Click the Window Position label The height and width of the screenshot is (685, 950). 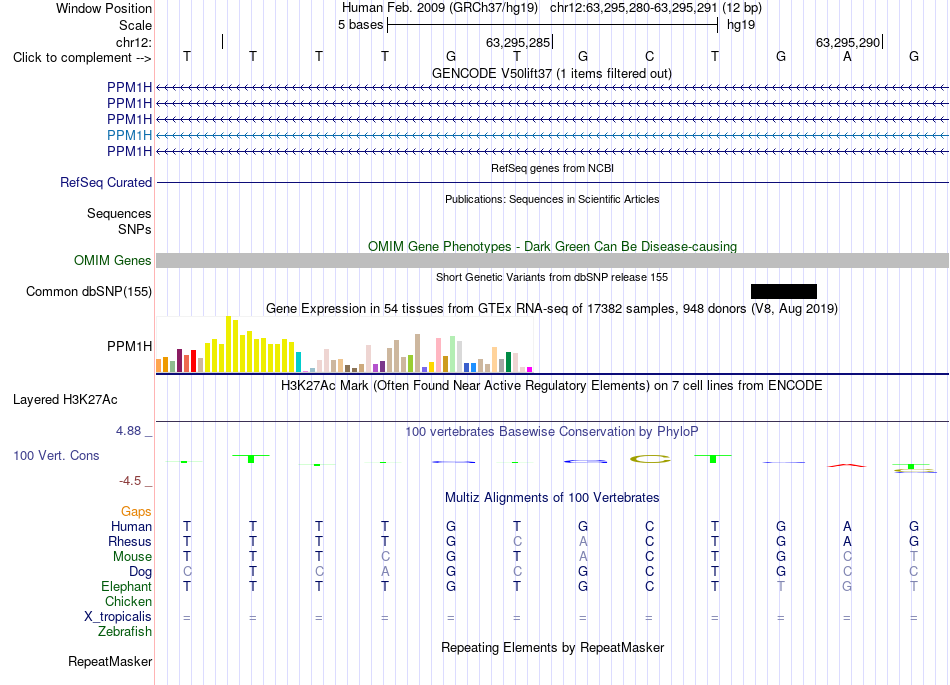(x=104, y=8)
